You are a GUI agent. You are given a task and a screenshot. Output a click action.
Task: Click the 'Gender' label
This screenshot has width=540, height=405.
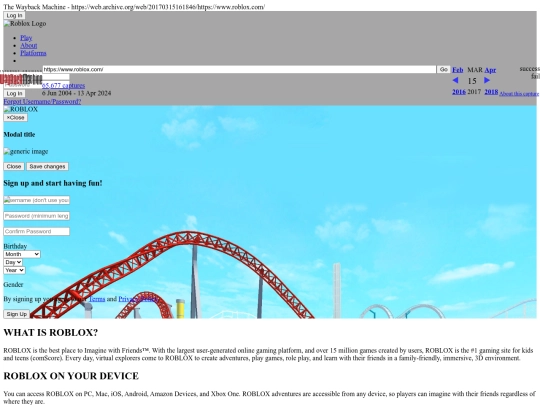[x=13, y=284]
